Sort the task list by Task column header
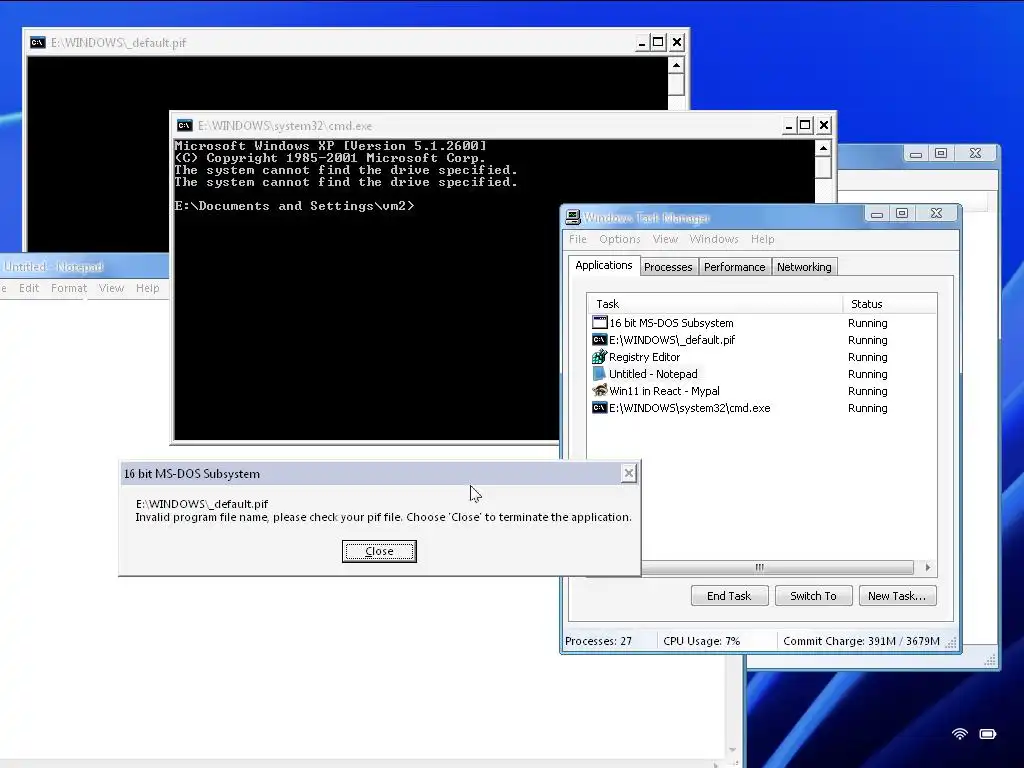Image resolution: width=1024 pixels, height=768 pixels. pyautogui.click(x=715, y=304)
